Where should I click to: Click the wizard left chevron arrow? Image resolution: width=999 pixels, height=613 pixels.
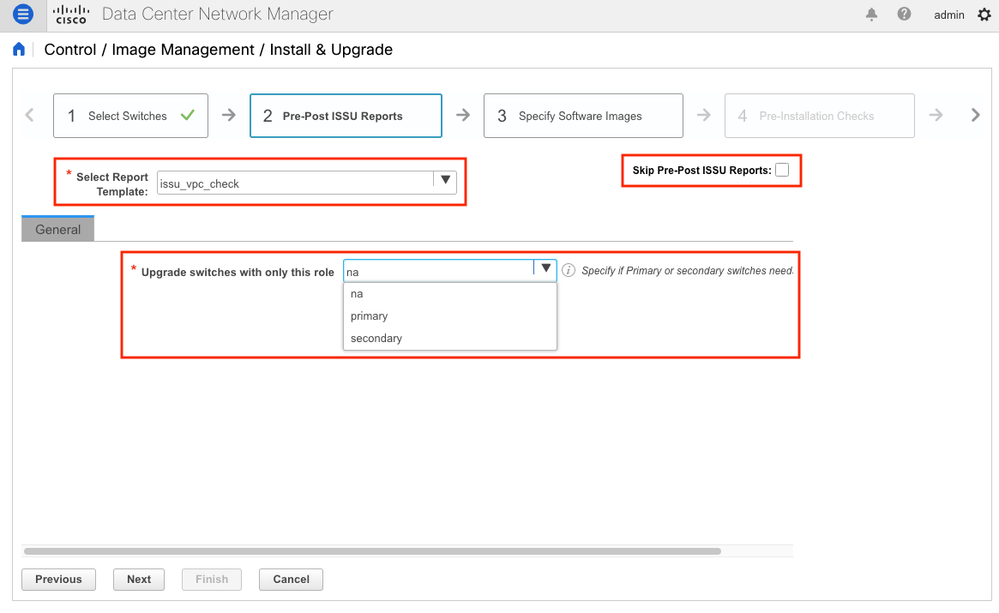click(29, 115)
